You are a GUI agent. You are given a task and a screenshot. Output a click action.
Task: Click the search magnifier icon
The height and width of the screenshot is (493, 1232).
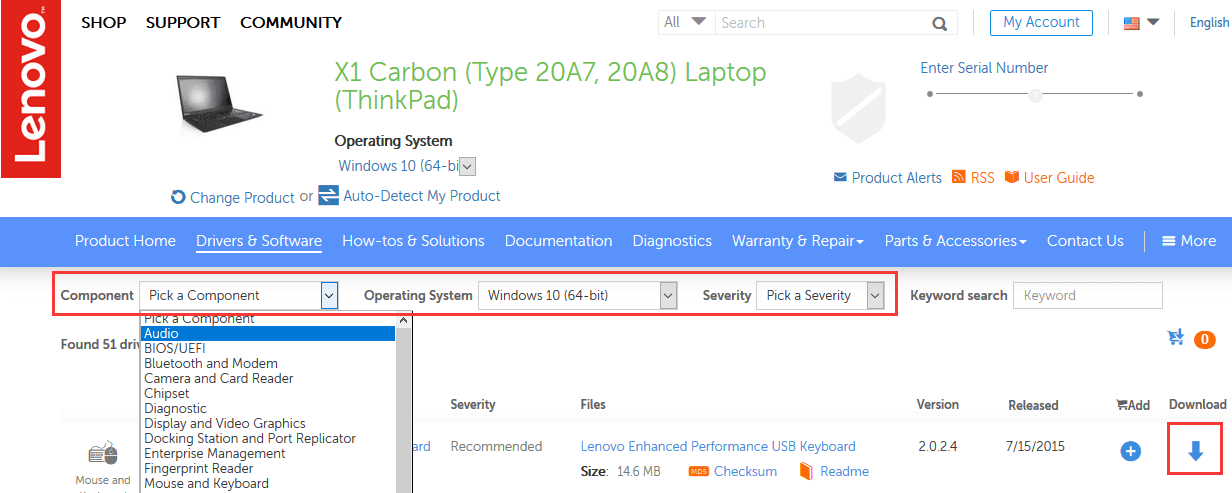[939, 23]
